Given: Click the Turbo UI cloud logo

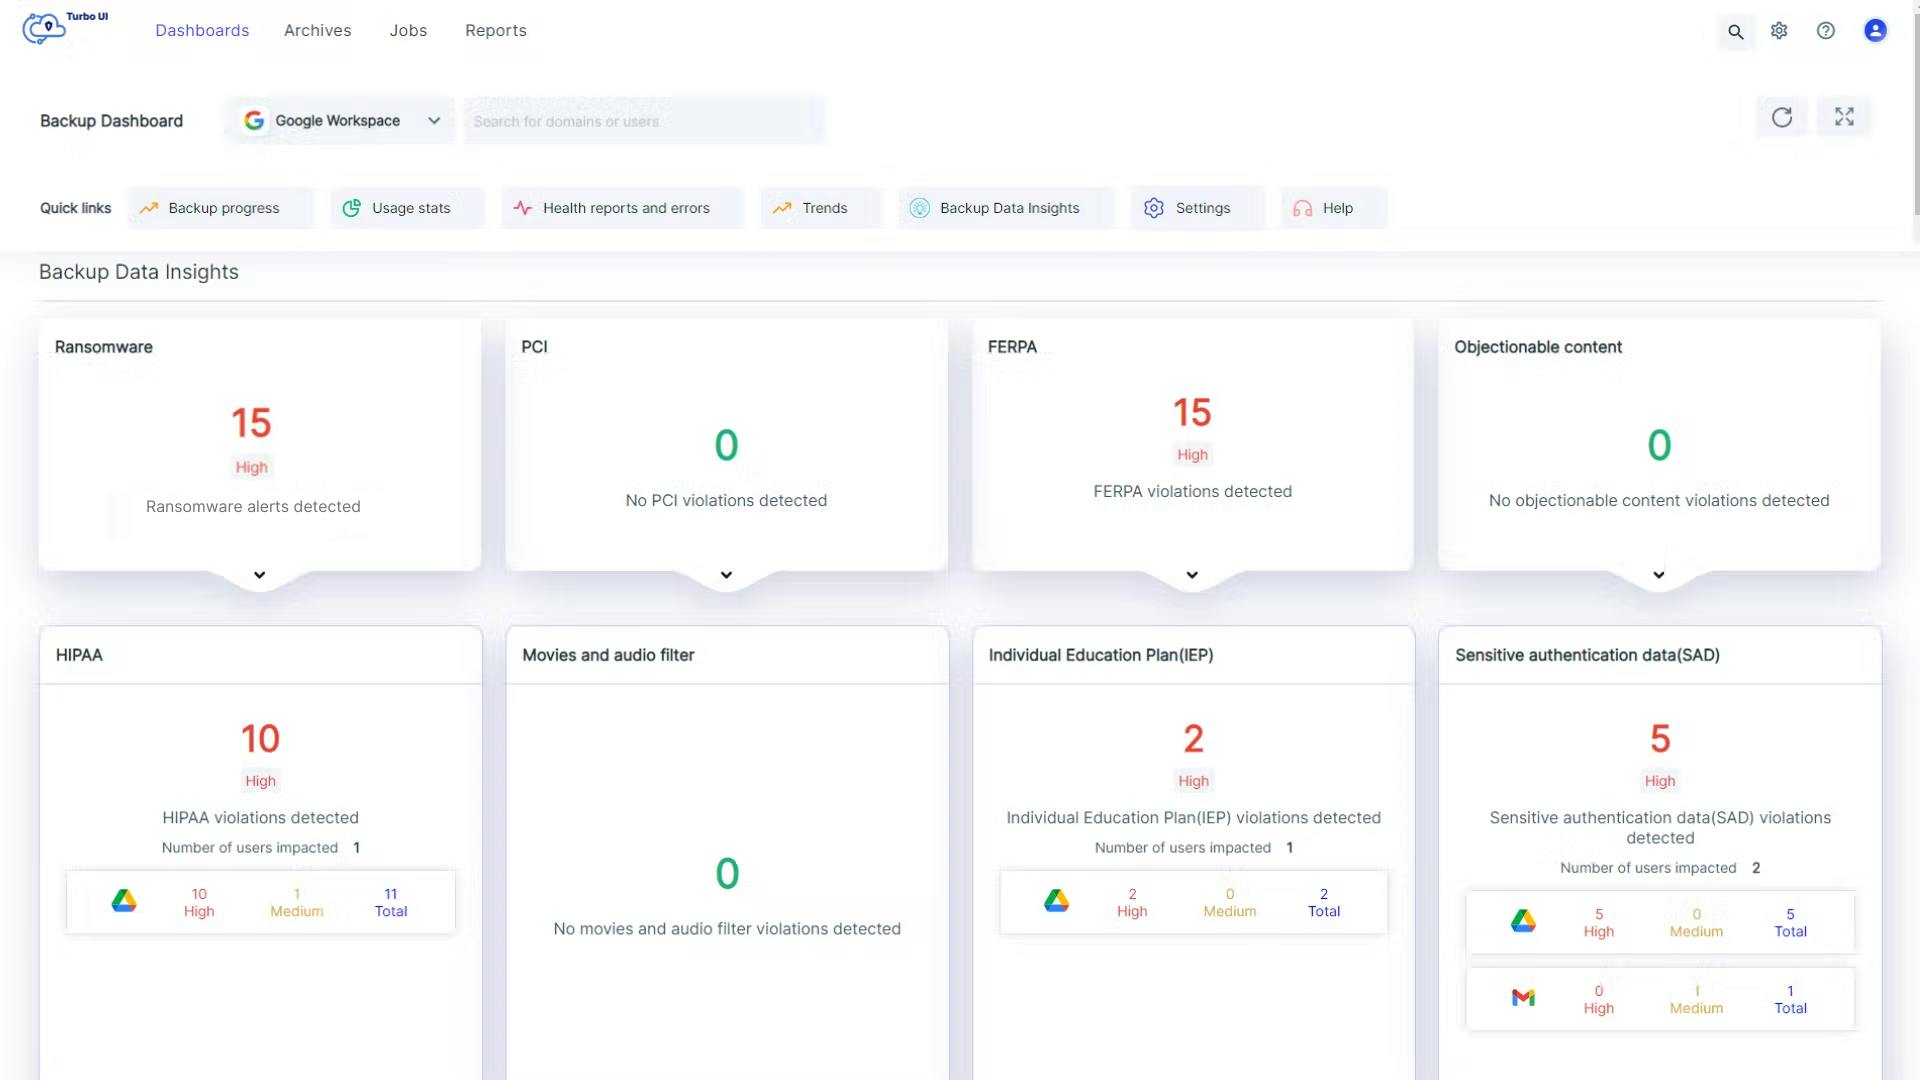Looking at the screenshot, I should [45, 29].
